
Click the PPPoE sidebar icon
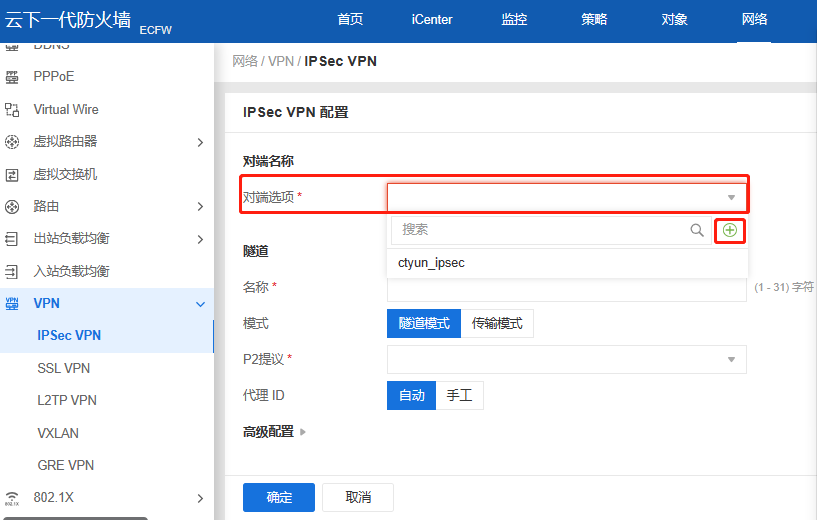point(13,77)
